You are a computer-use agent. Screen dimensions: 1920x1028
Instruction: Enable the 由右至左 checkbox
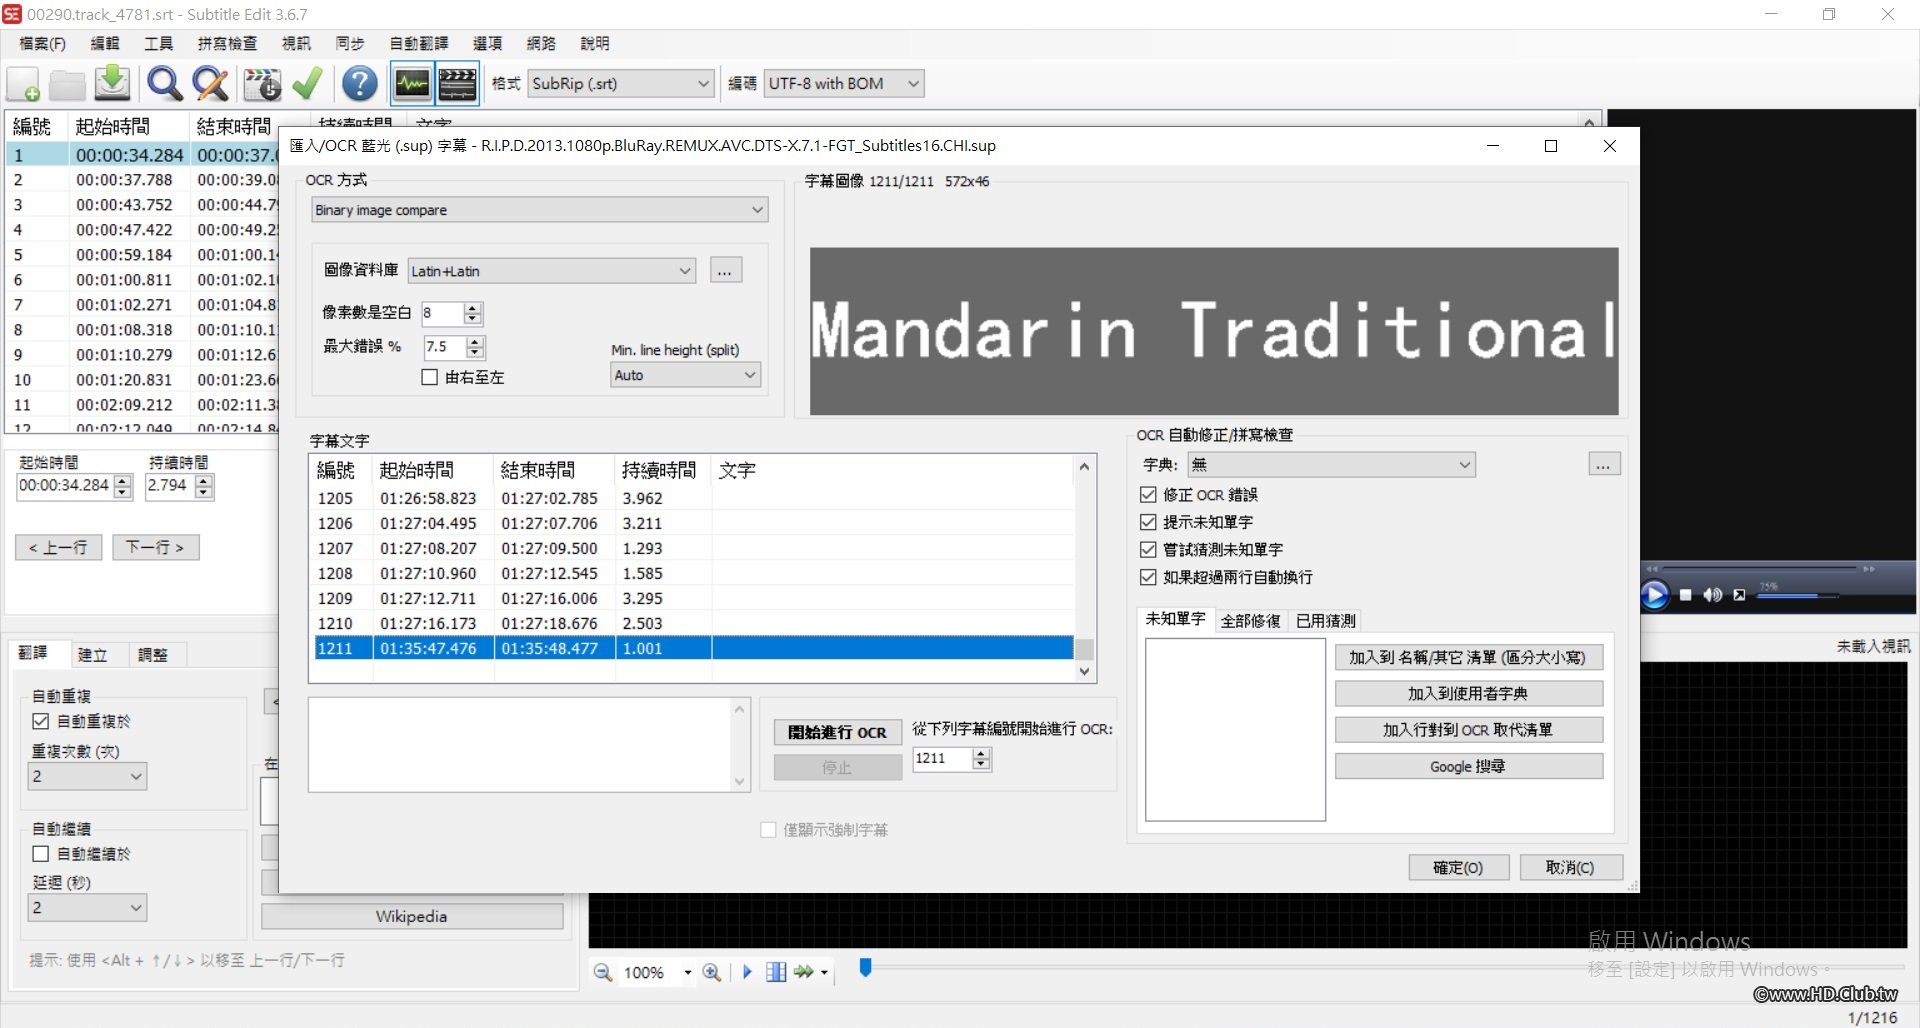click(x=430, y=377)
